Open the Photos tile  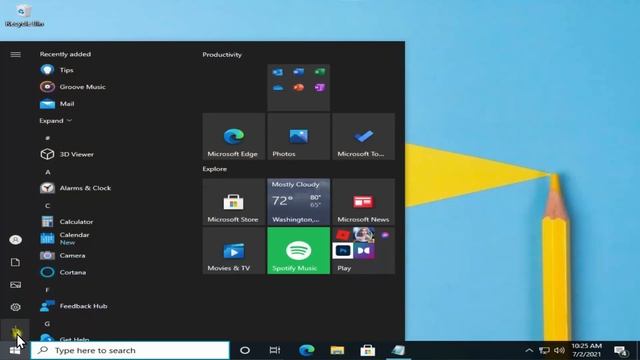pyautogui.click(x=298, y=136)
